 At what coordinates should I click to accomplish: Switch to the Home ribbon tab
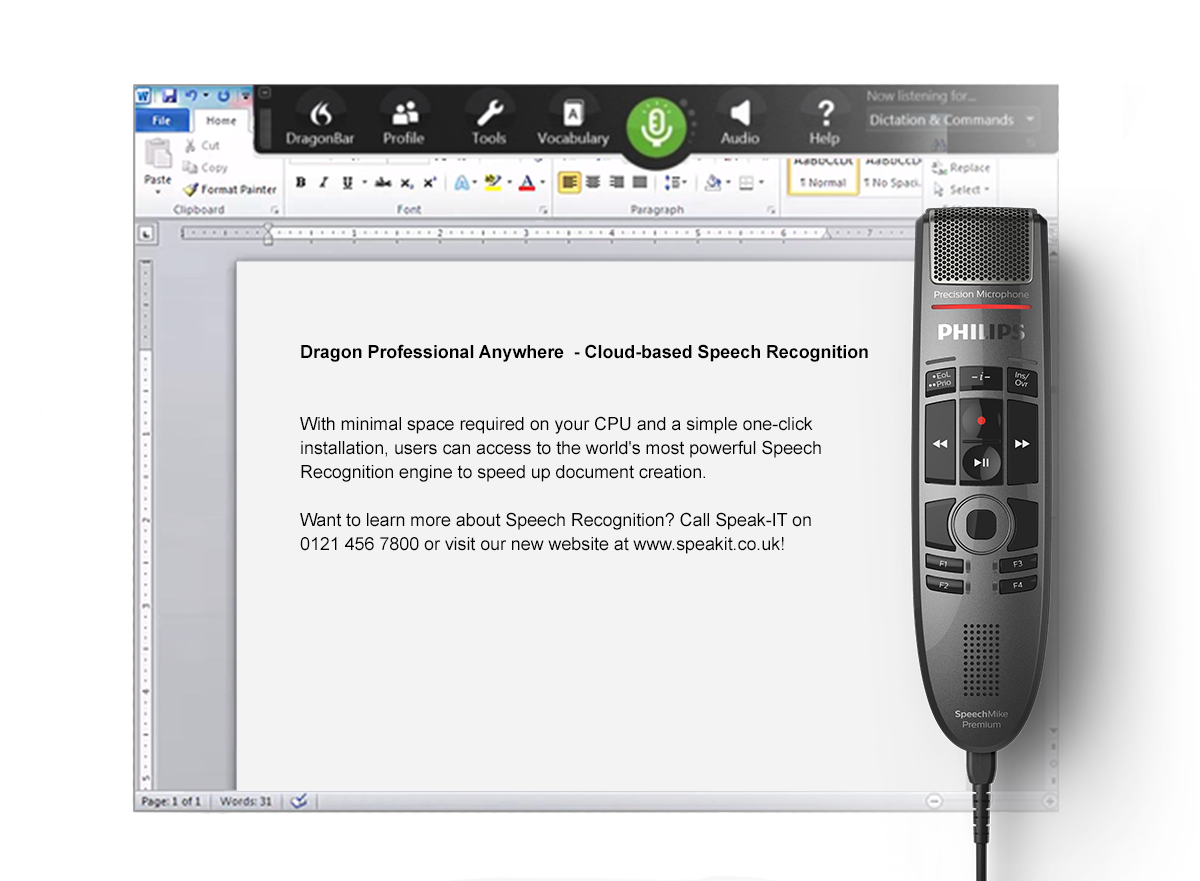pyautogui.click(x=221, y=121)
